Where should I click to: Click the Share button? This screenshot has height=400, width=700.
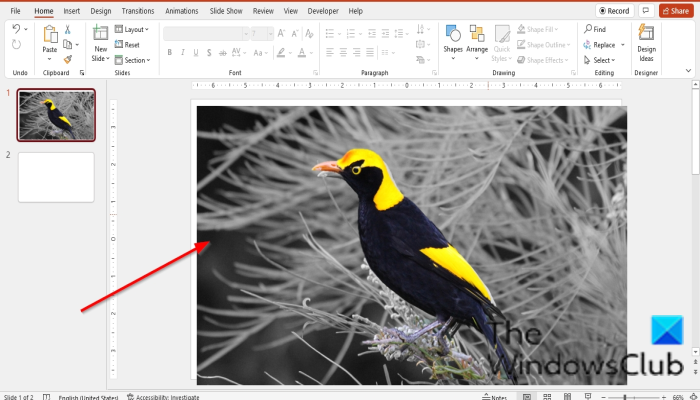coord(676,10)
